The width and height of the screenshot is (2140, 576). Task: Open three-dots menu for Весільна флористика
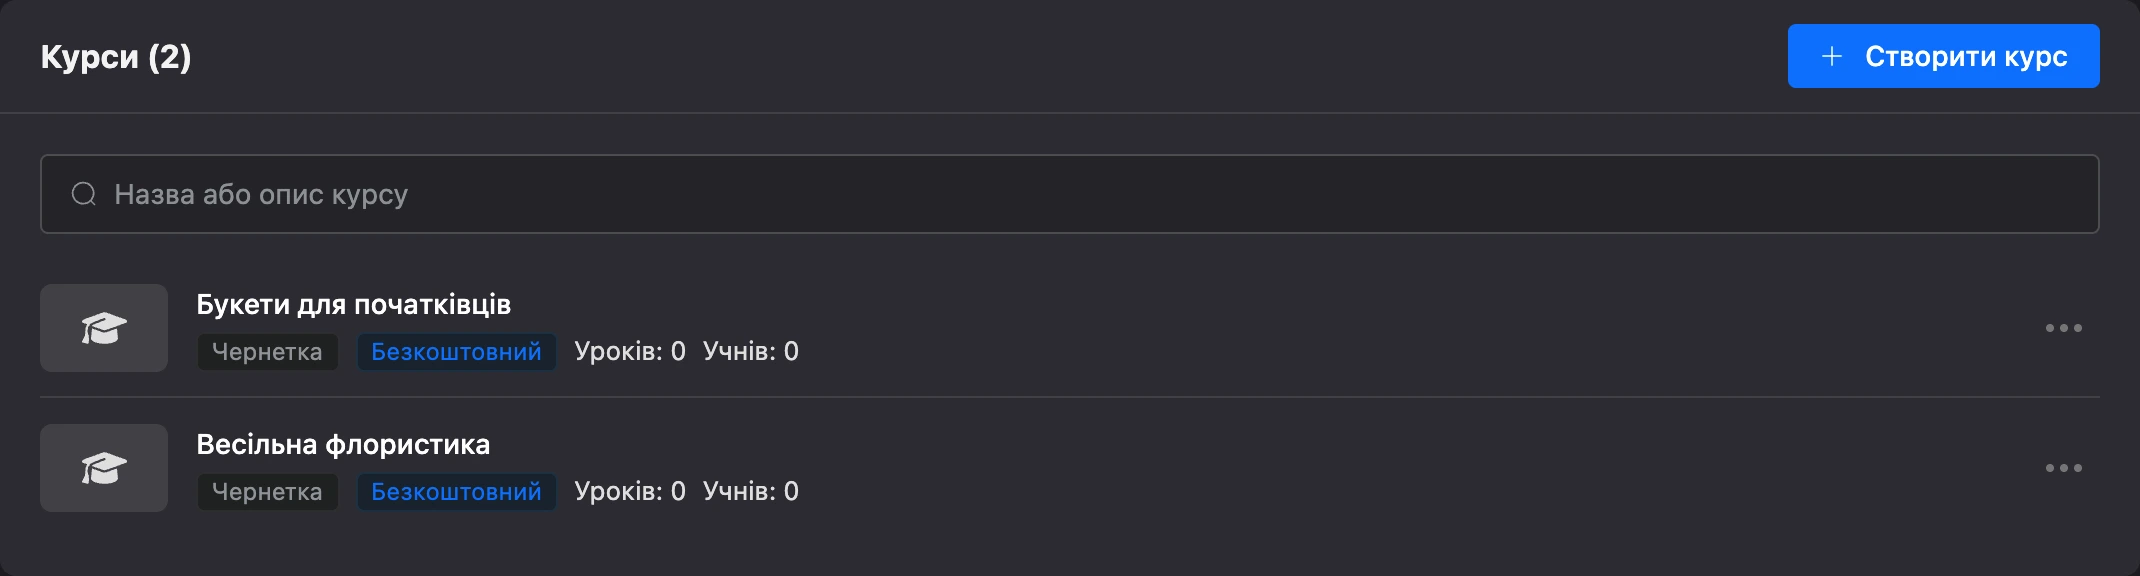(x=2064, y=468)
